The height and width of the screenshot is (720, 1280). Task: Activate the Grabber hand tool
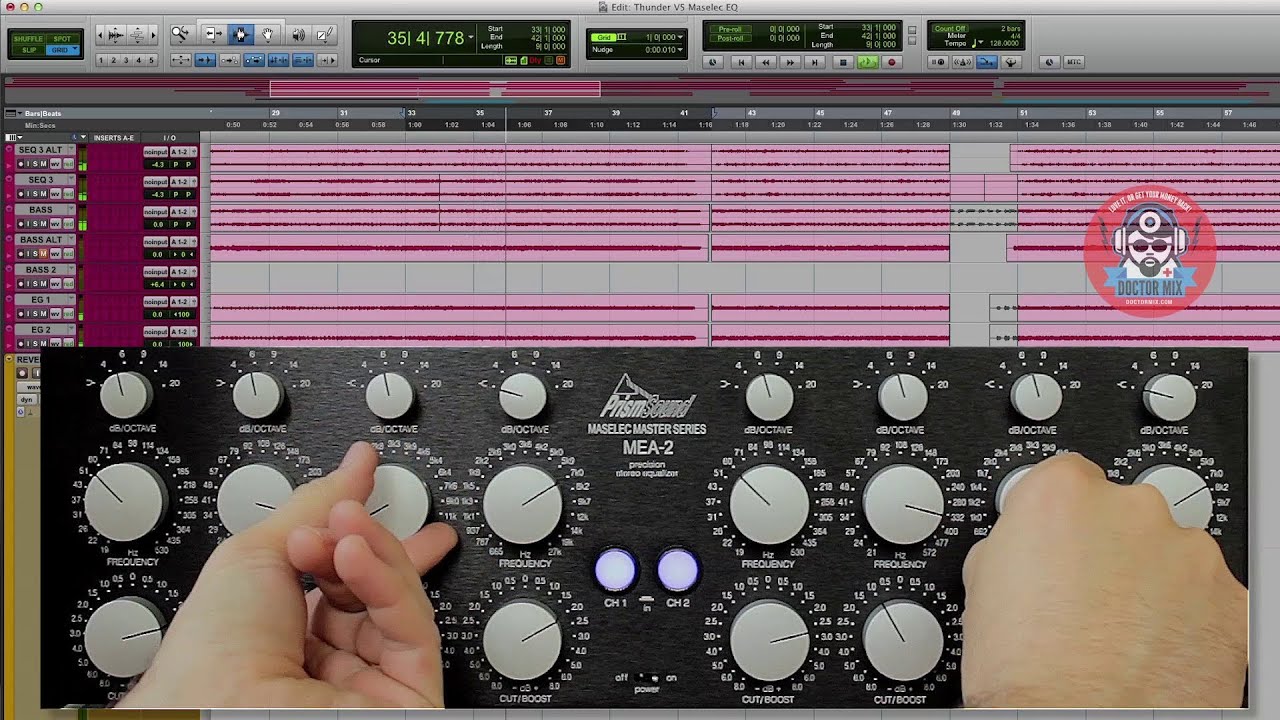[x=268, y=34]
